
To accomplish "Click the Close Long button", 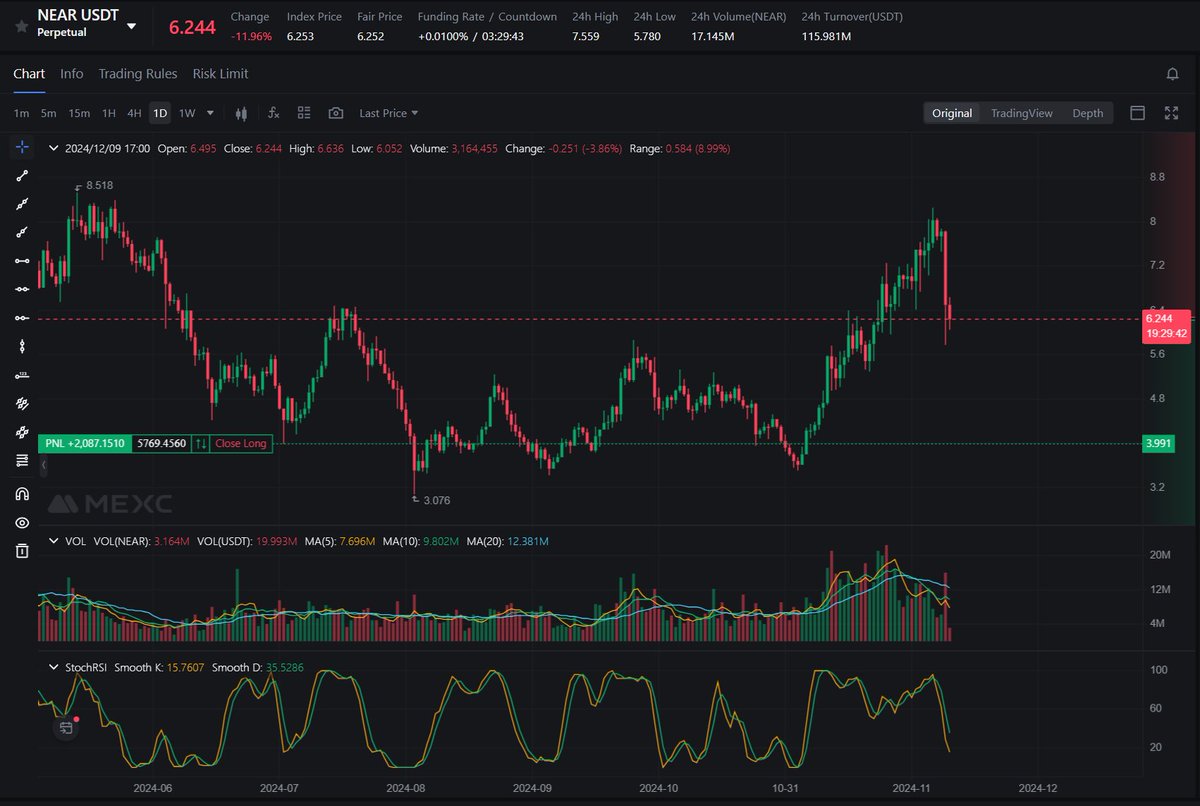I will pos(241,443).
